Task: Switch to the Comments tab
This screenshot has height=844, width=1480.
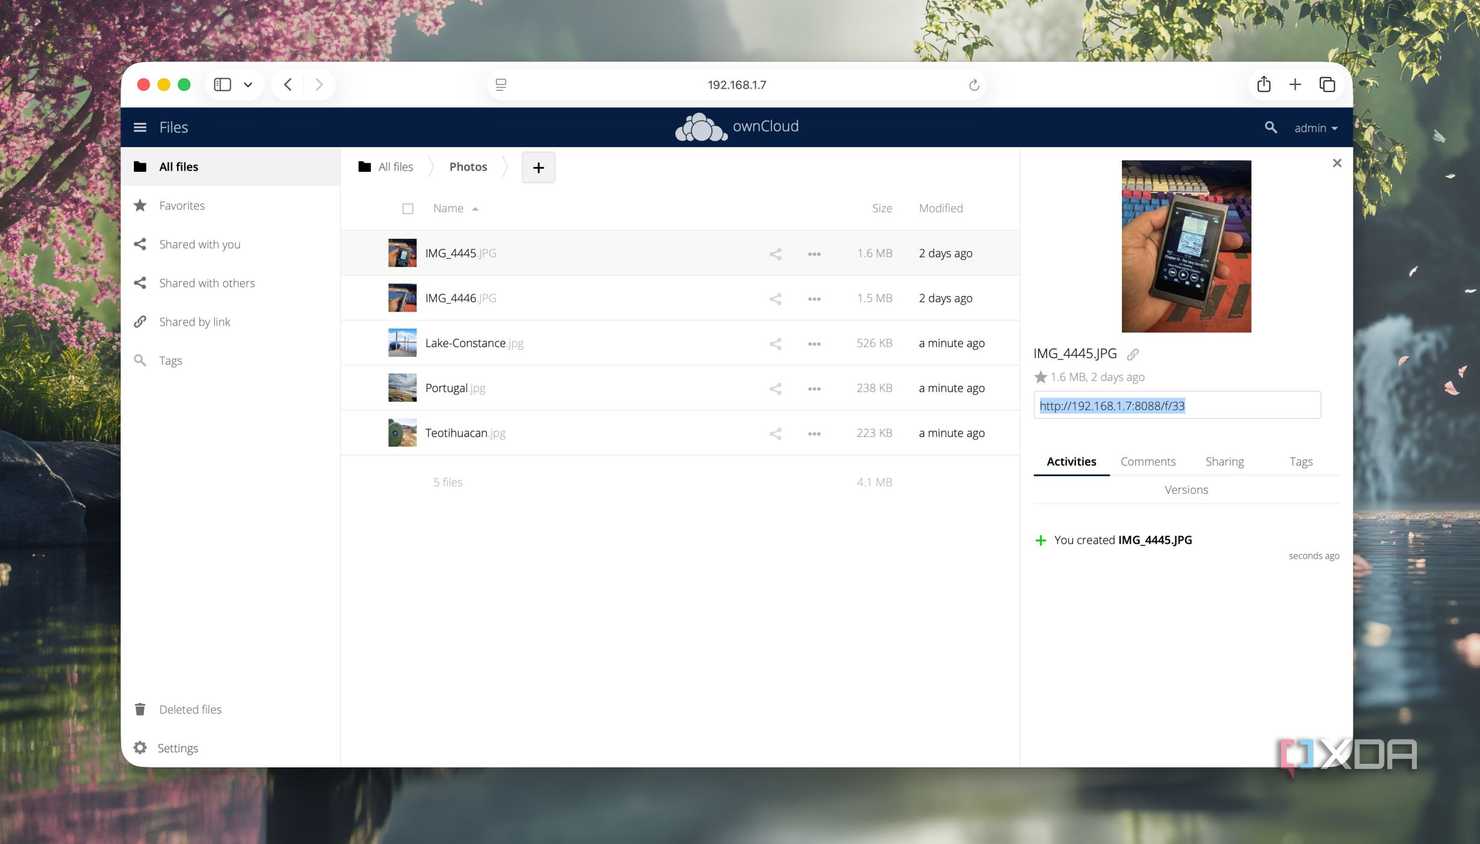Action: (1148, 462)
